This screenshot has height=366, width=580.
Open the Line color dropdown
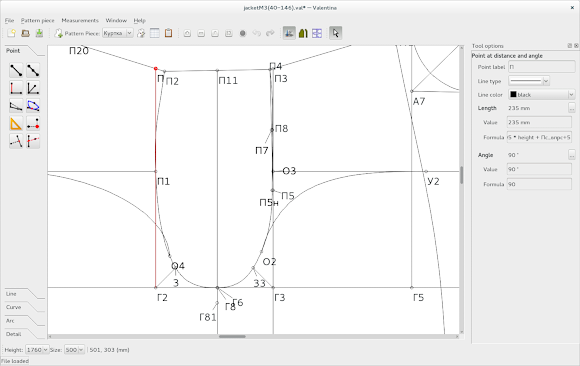click(542, 95)
